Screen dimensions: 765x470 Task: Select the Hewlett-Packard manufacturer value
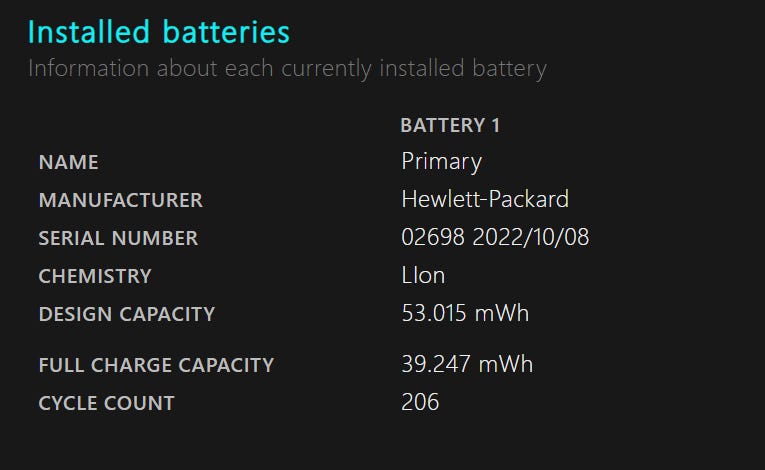[x=485, y=199]
